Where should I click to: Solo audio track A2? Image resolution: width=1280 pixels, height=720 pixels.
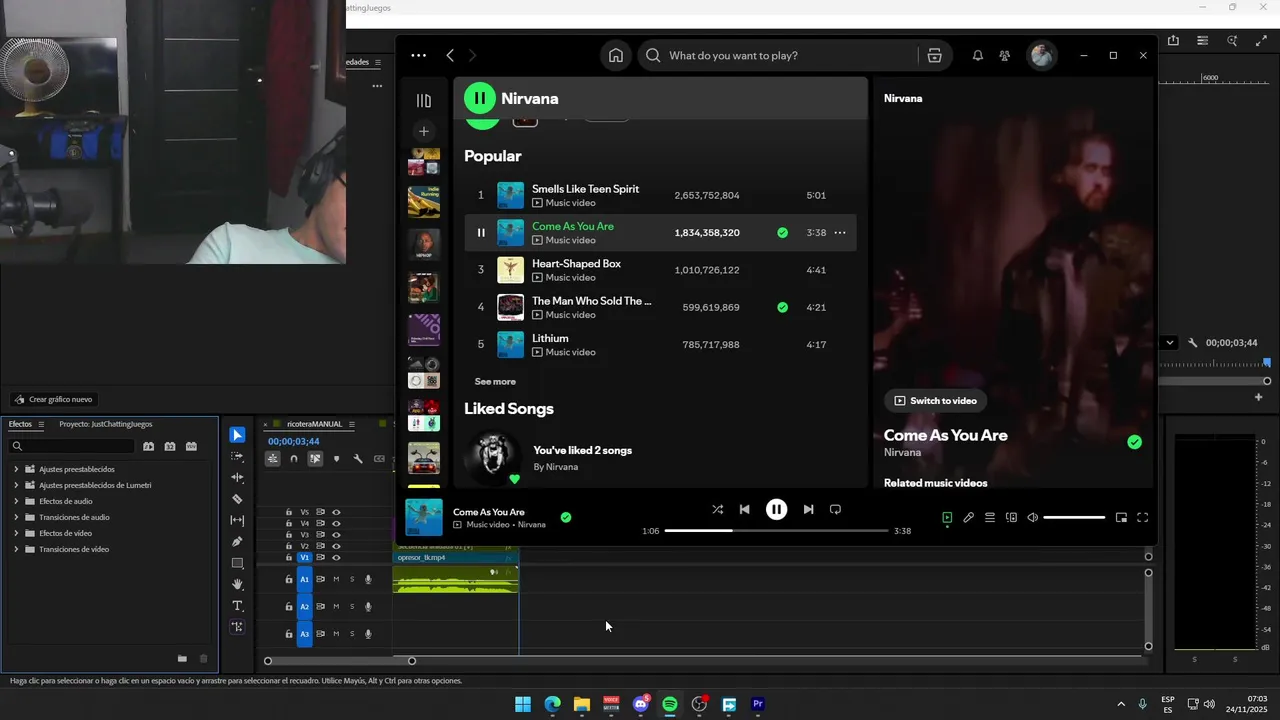click(x=352, y=606)
